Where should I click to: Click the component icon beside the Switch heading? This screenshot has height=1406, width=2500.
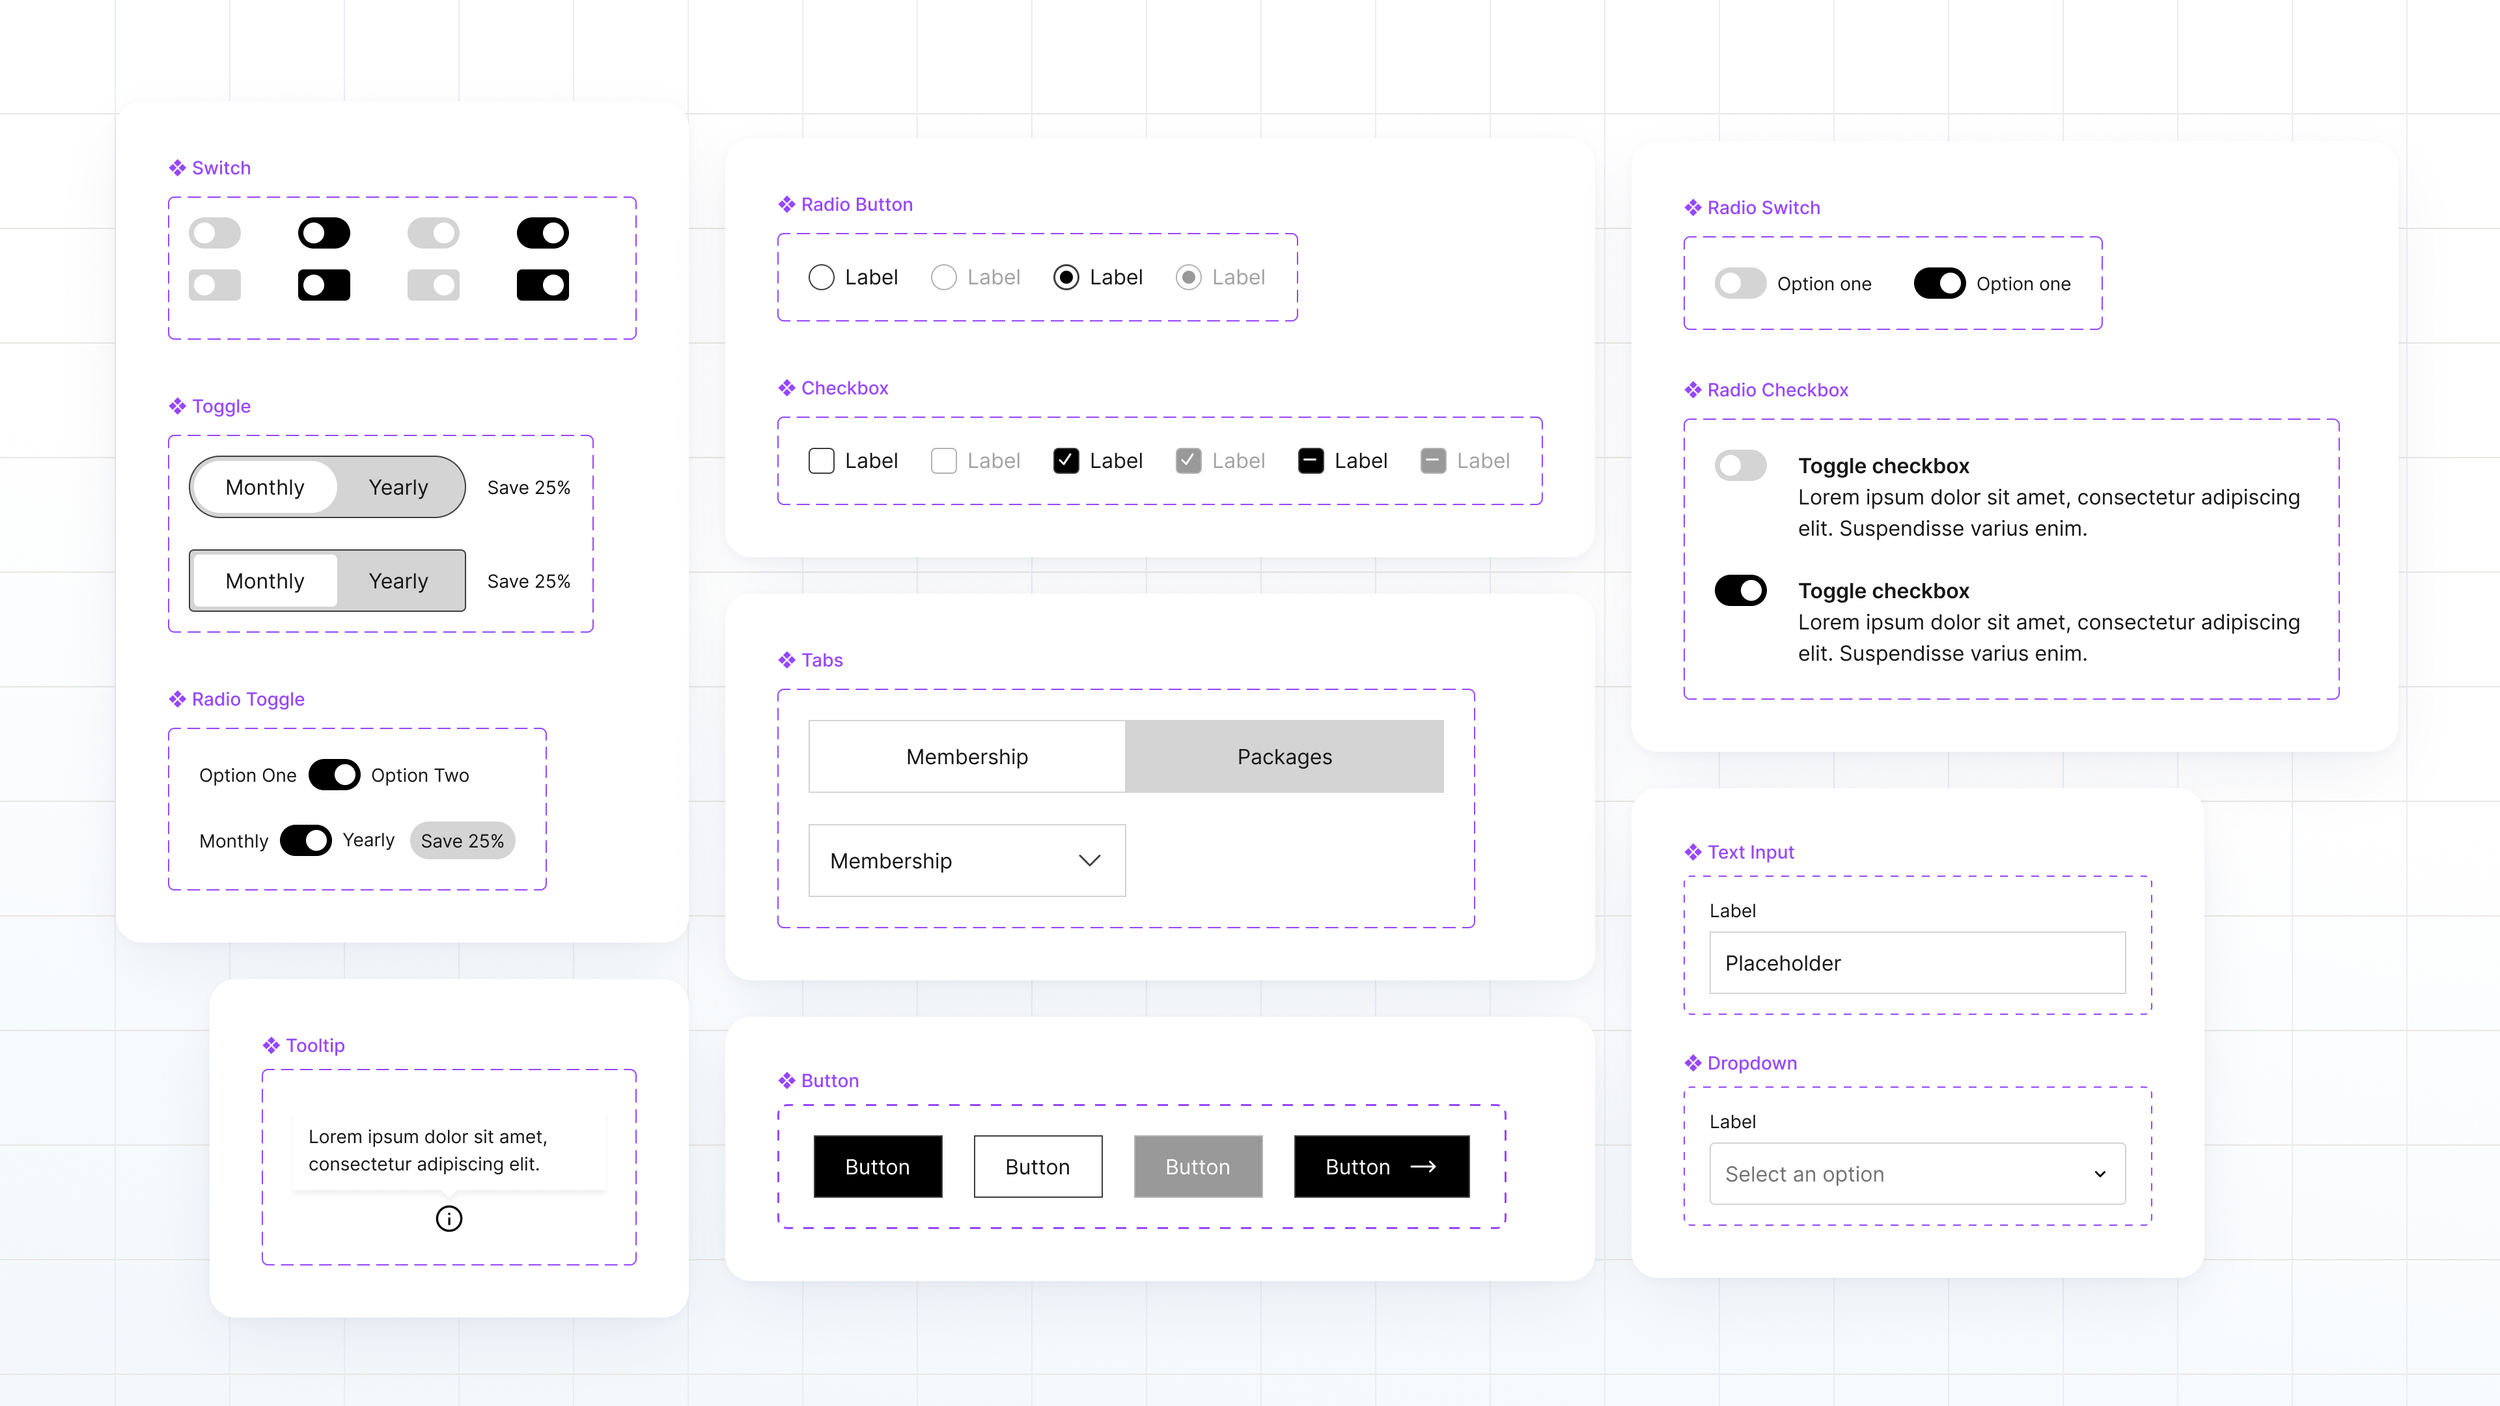[177, 168]
